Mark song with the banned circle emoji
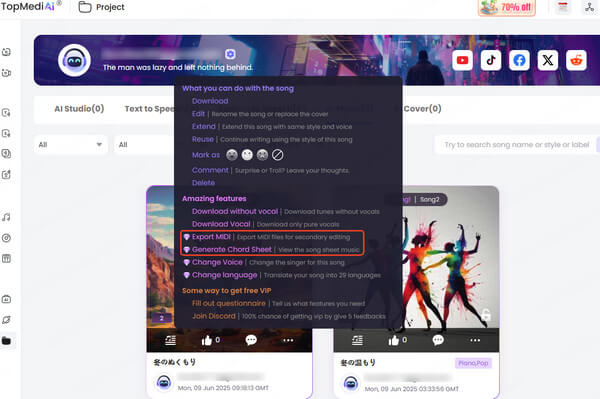Screen dimensions: 600x399 point(277,155)
